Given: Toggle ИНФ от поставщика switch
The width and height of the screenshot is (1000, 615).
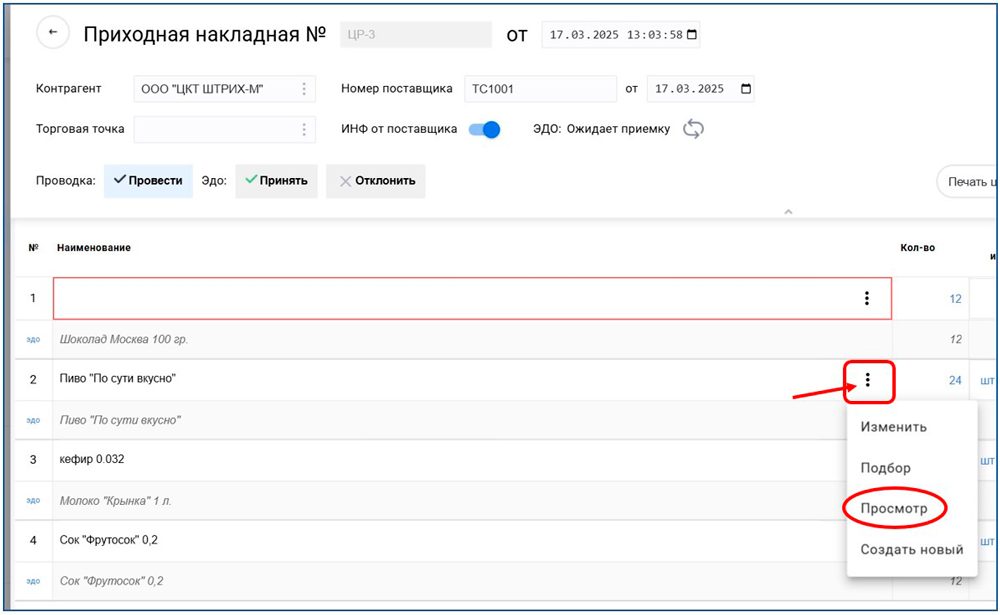Looking at the screenshot, I should pos(484,129).
